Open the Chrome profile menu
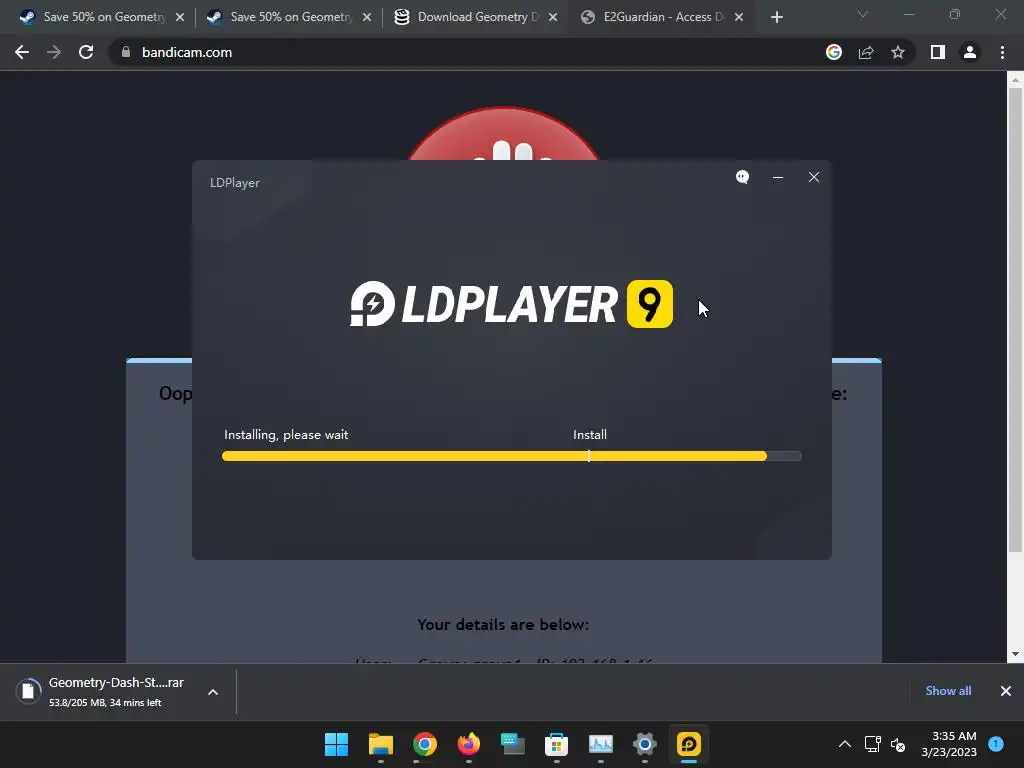Viewport: 1024px width, 768px height. 970,52
